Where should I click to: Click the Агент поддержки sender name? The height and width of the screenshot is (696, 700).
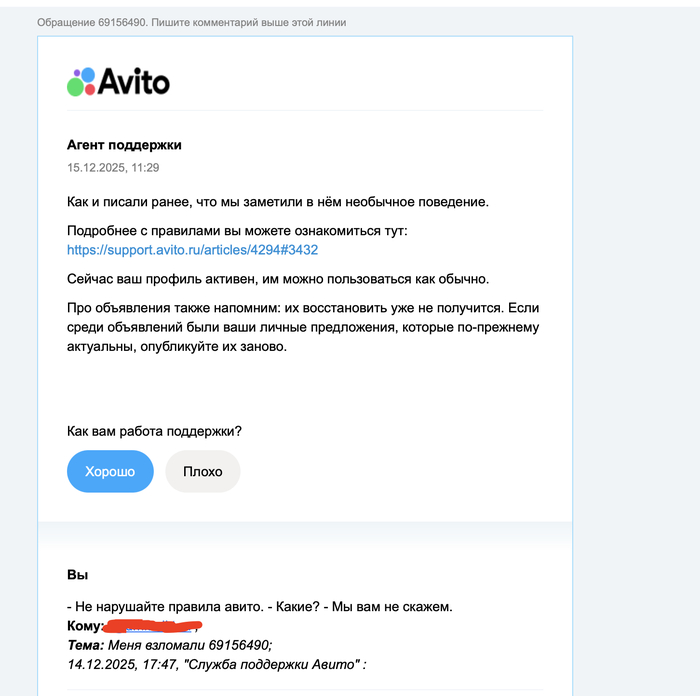pos(124,145)
